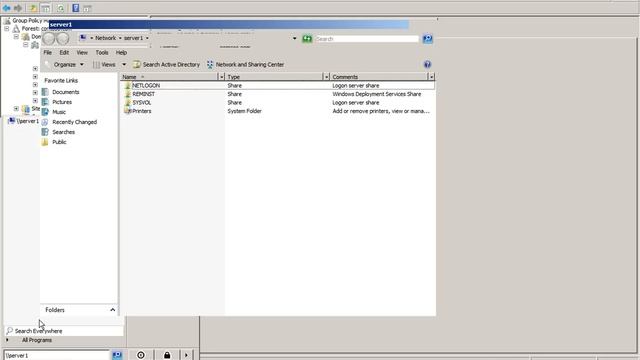Viewport: 640px width, 360px height.
Task: Click the green refresh button beside address bar
Action: coord(307,39)
